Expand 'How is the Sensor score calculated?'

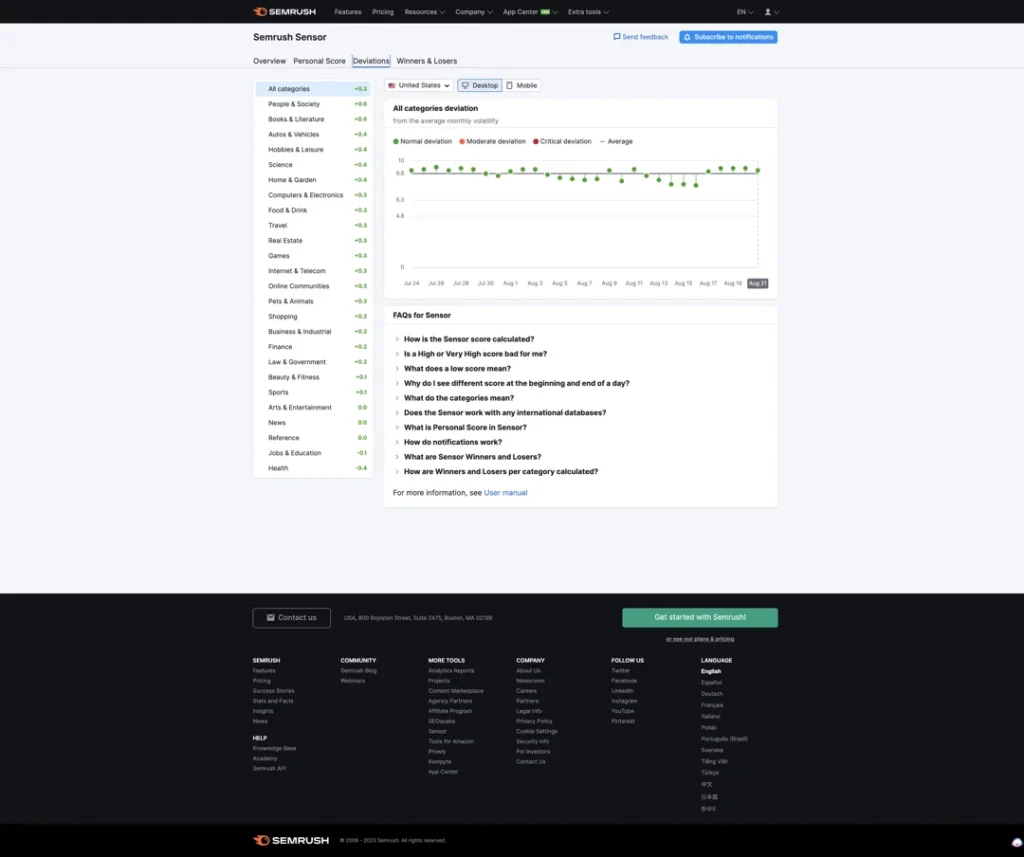point(468,339)
